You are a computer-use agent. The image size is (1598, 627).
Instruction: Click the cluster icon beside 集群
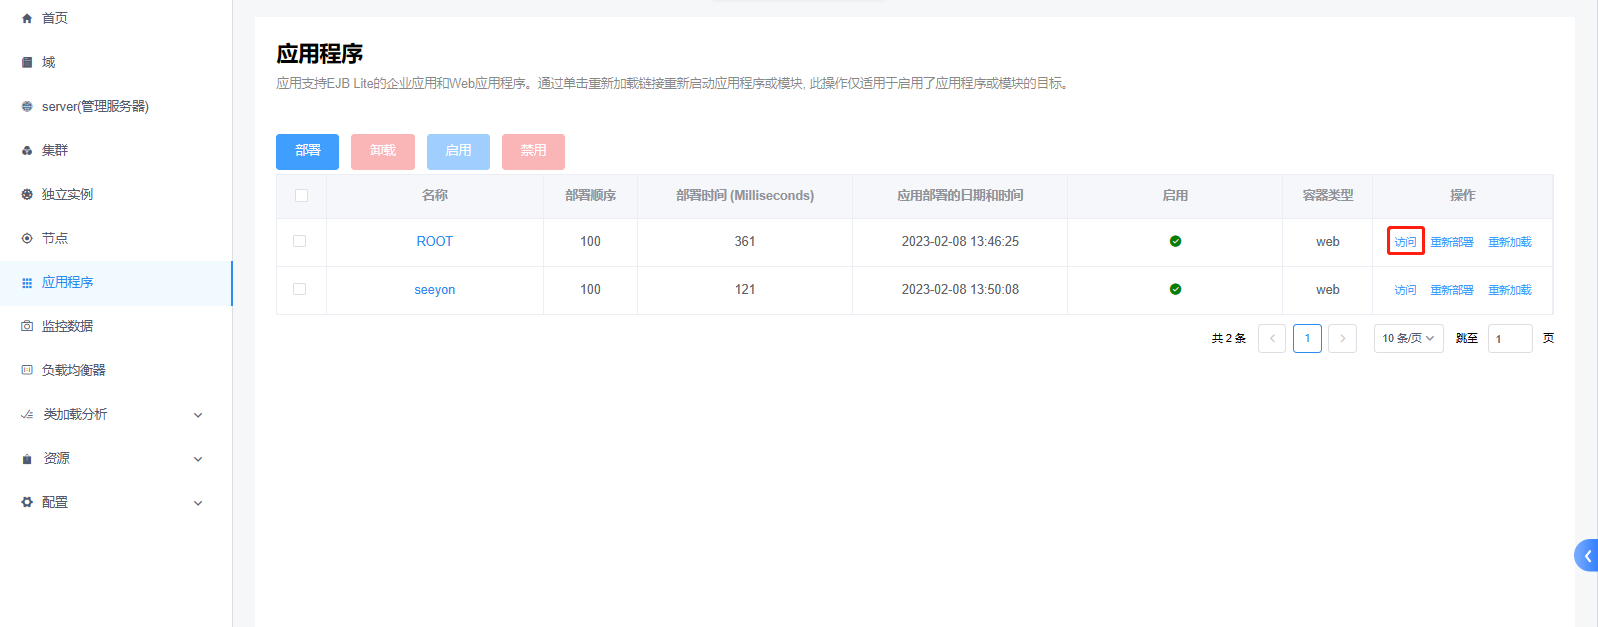point(27,150)
